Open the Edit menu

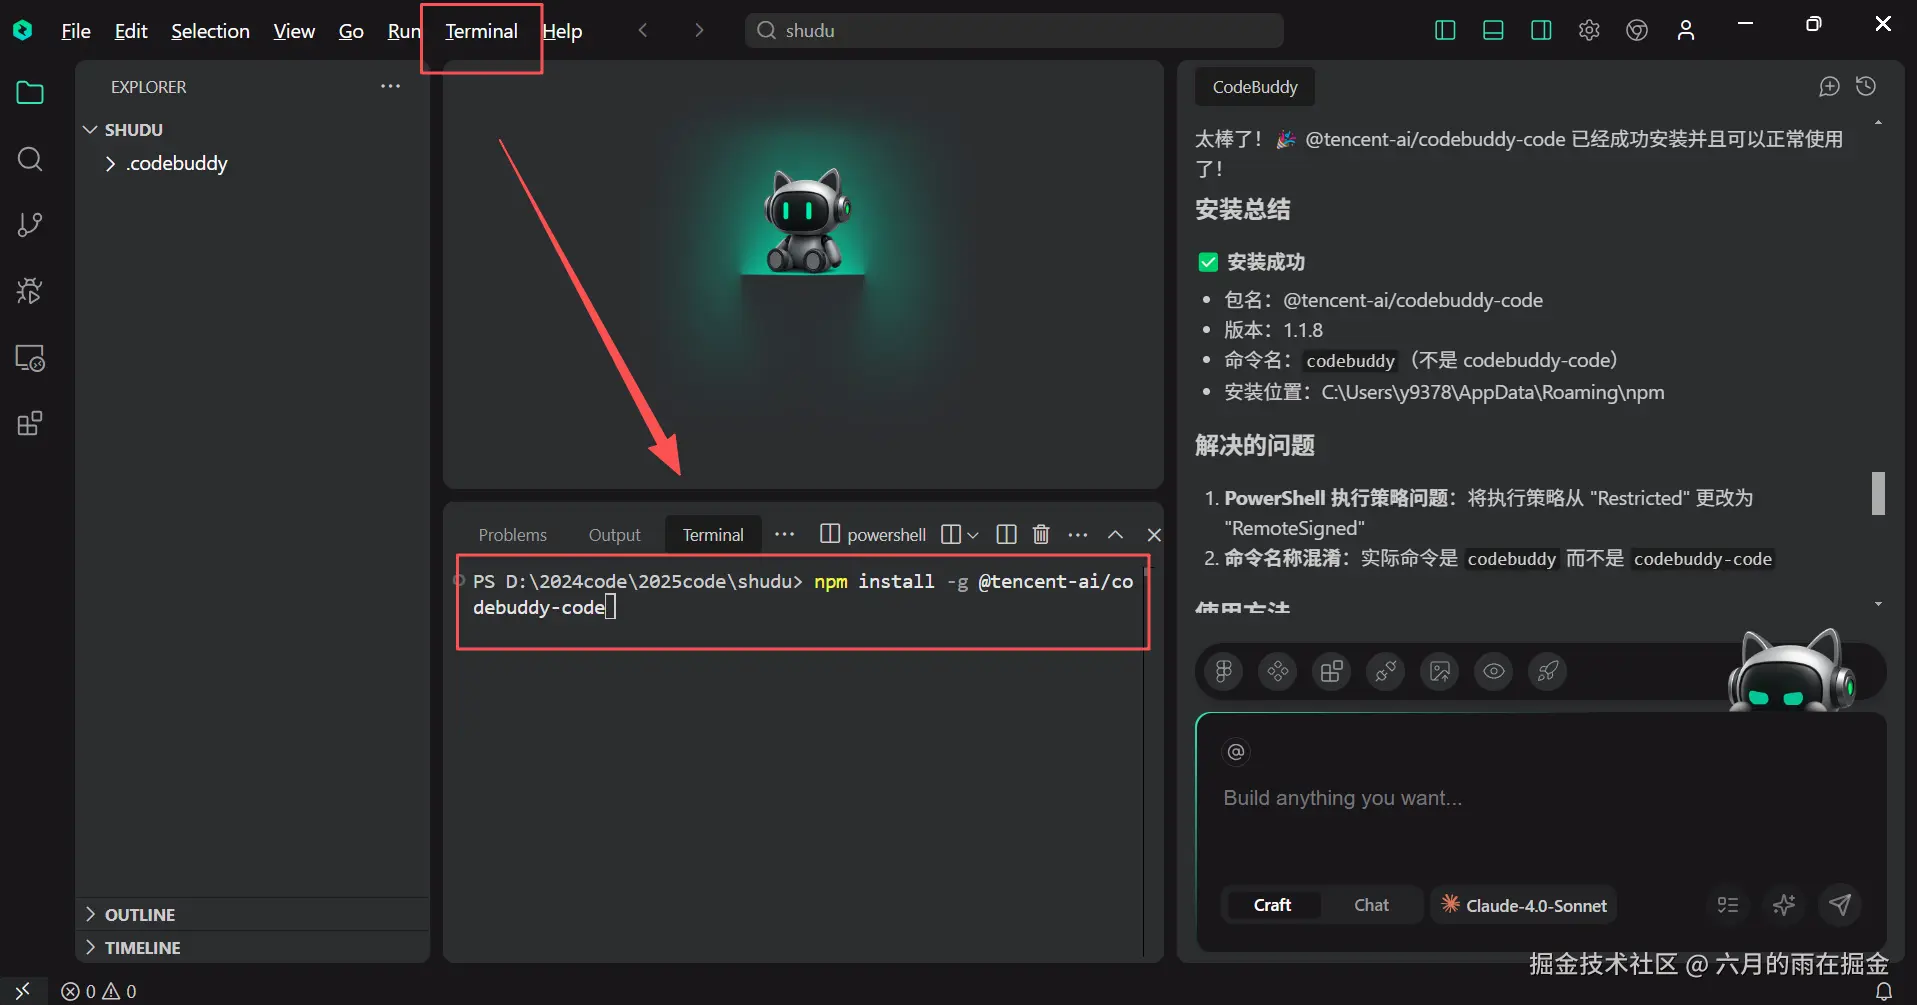131,31
